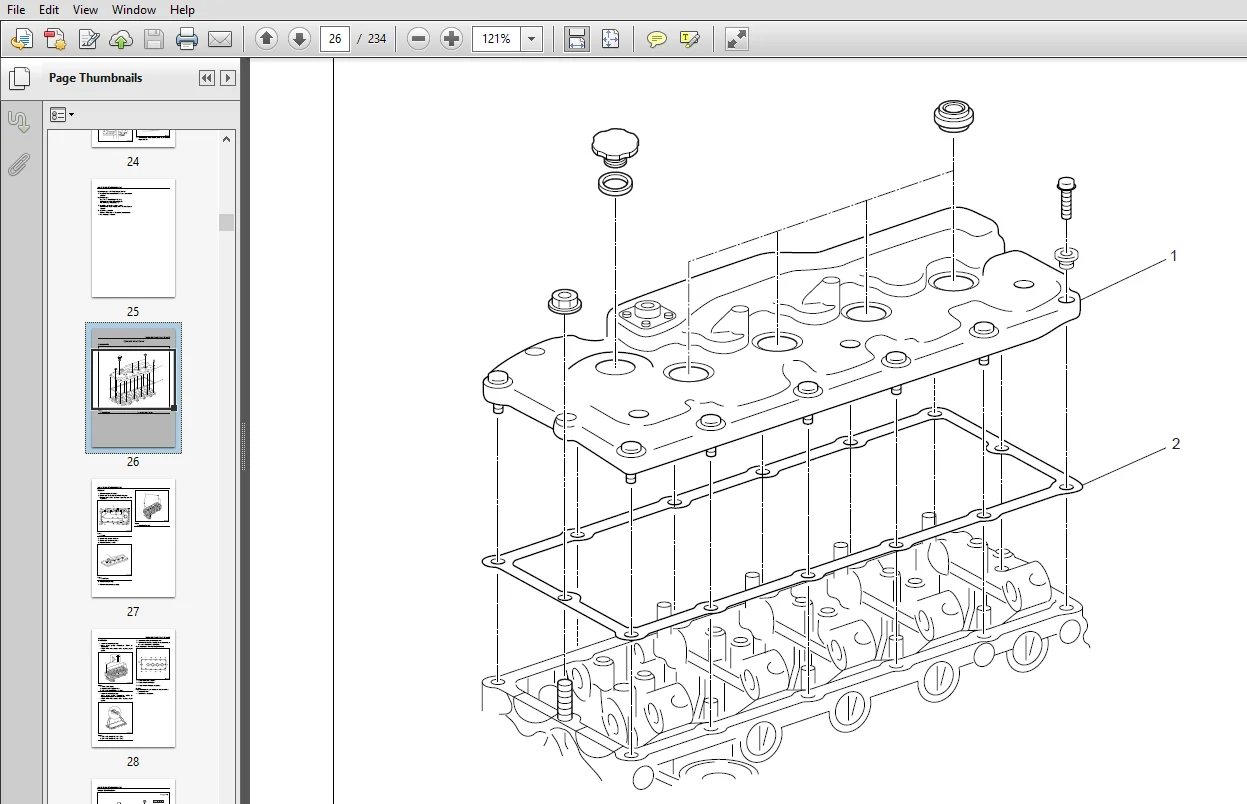Screen dimensions: 1247x804
Task: Click the fit one full page icon
Action: 611,39
